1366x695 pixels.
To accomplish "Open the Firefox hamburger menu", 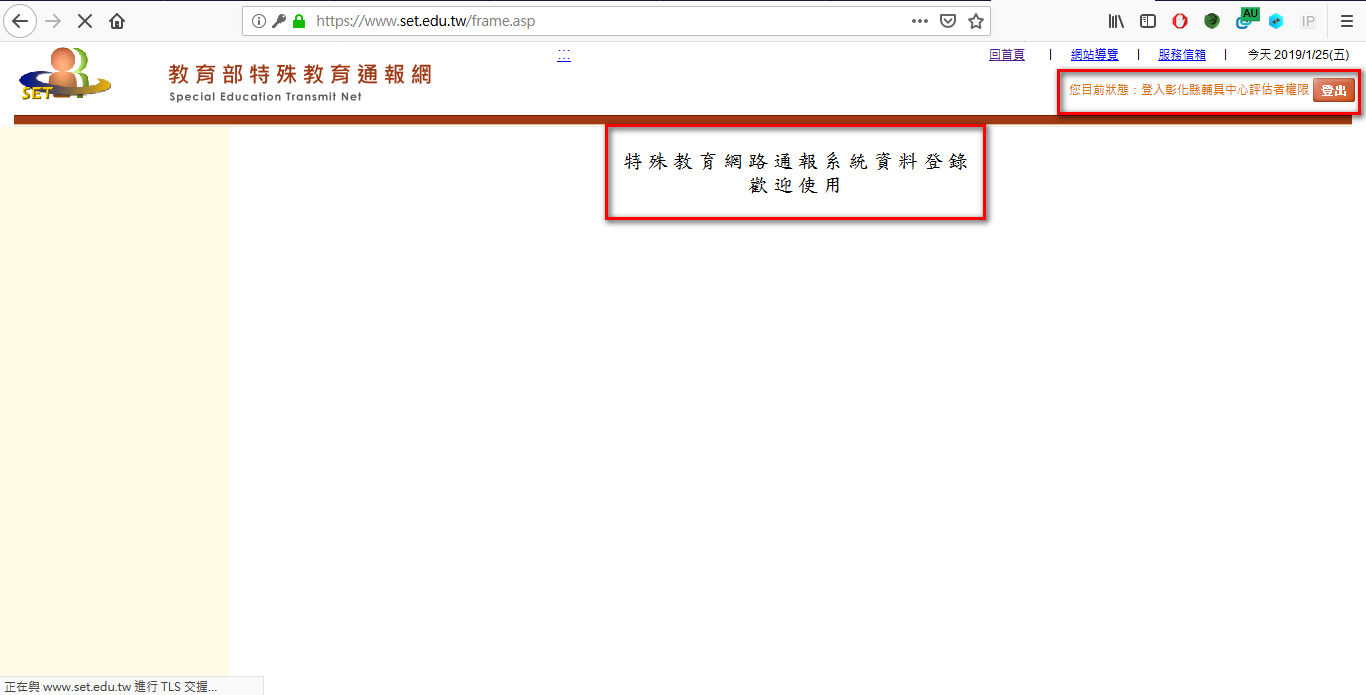I will click(1346, 20).
